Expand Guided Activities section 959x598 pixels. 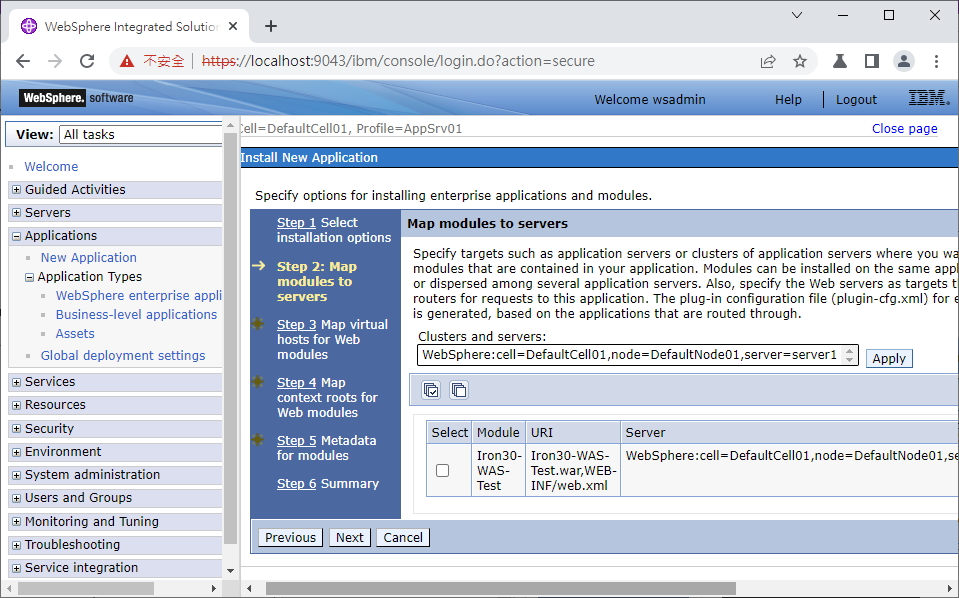17,190
